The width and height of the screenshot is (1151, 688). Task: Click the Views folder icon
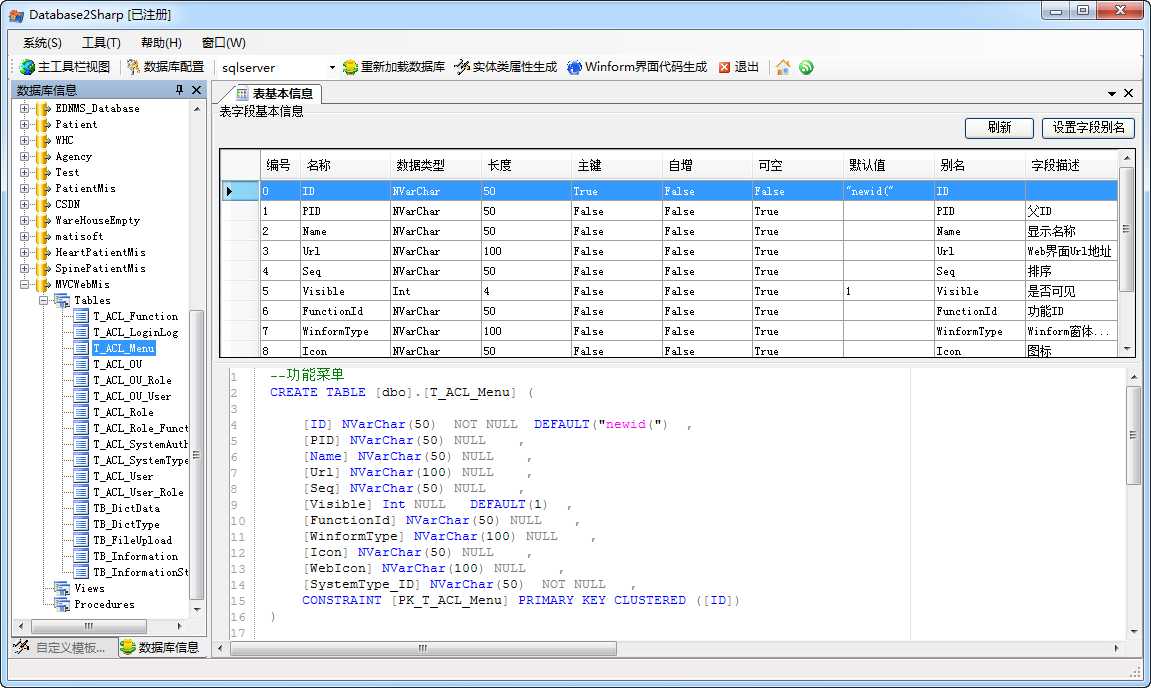coord(62,588)
